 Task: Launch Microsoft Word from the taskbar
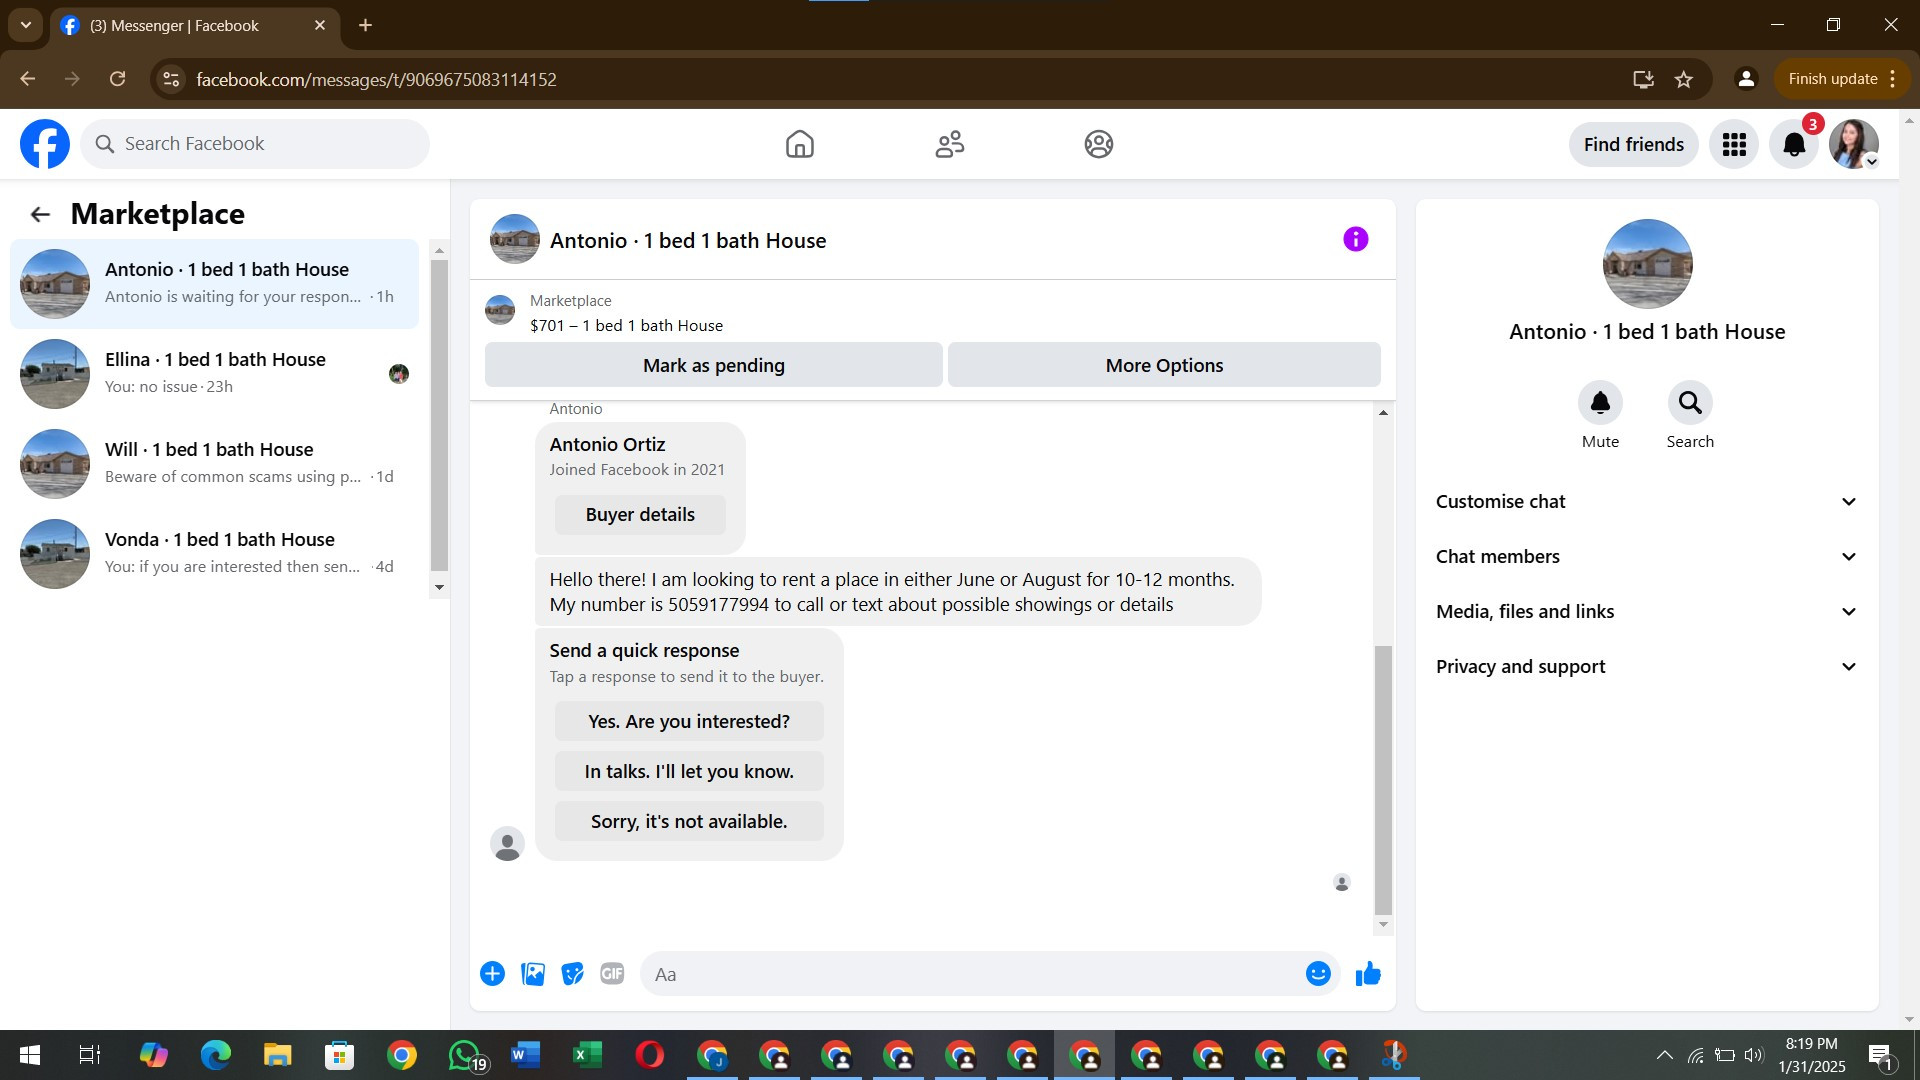pyautogui.click(x=525, y=1055)
